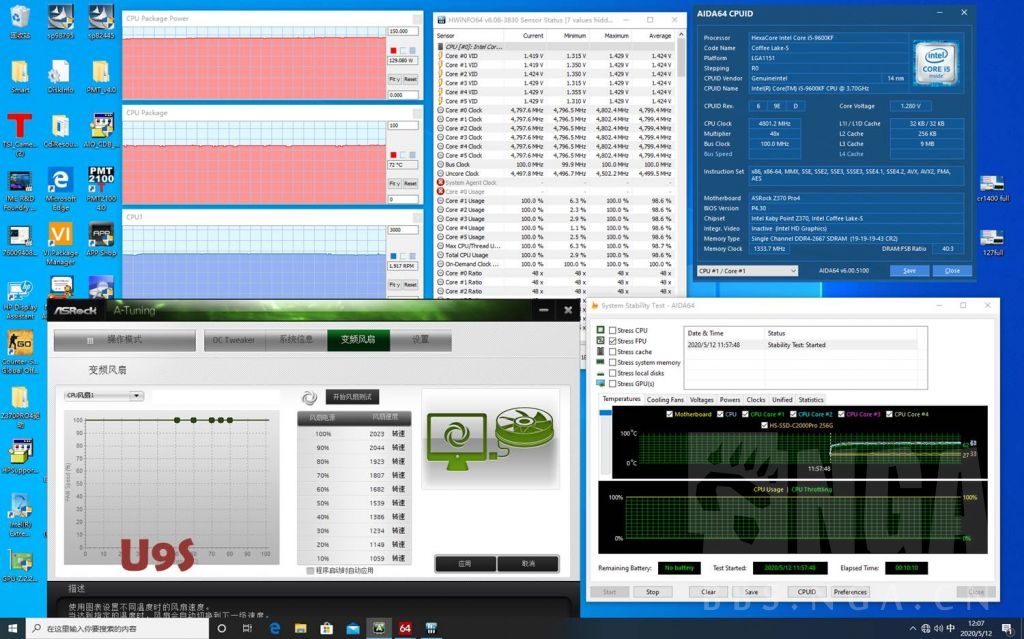Click the fan spinner icon in A-Tuning
The image size is (1024, 639).
point(309,397)
